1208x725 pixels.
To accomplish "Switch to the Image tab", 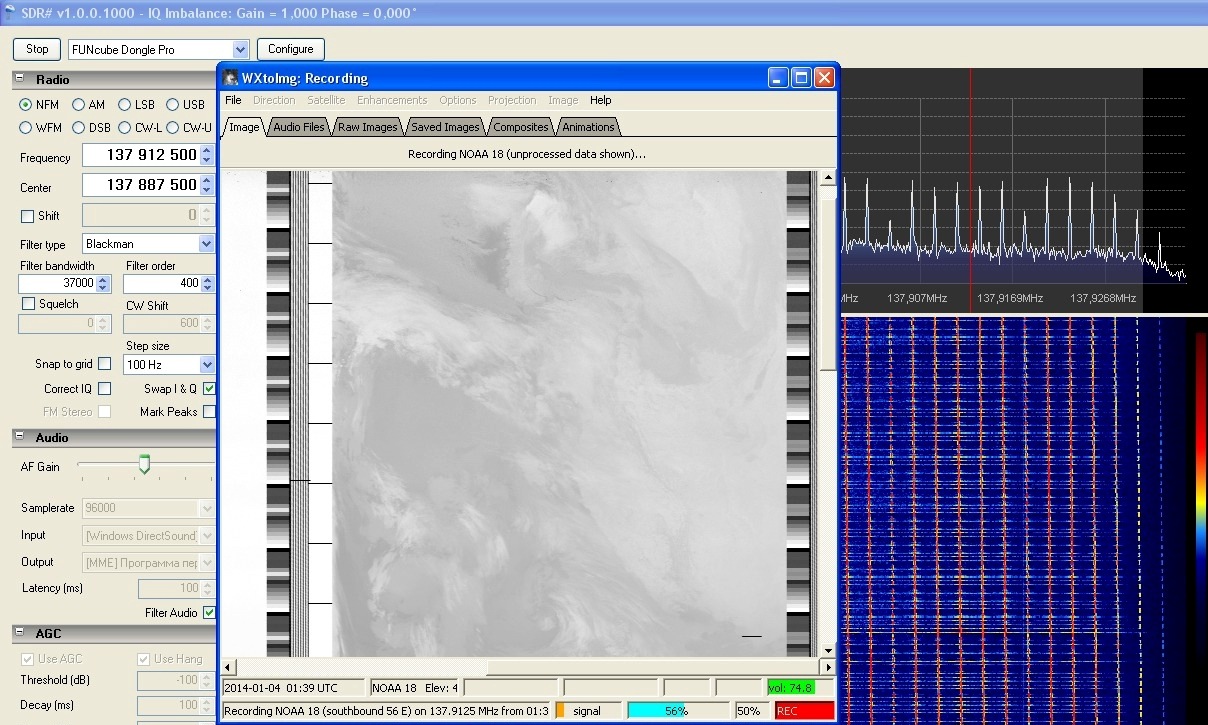I will (x=244, y=127).
